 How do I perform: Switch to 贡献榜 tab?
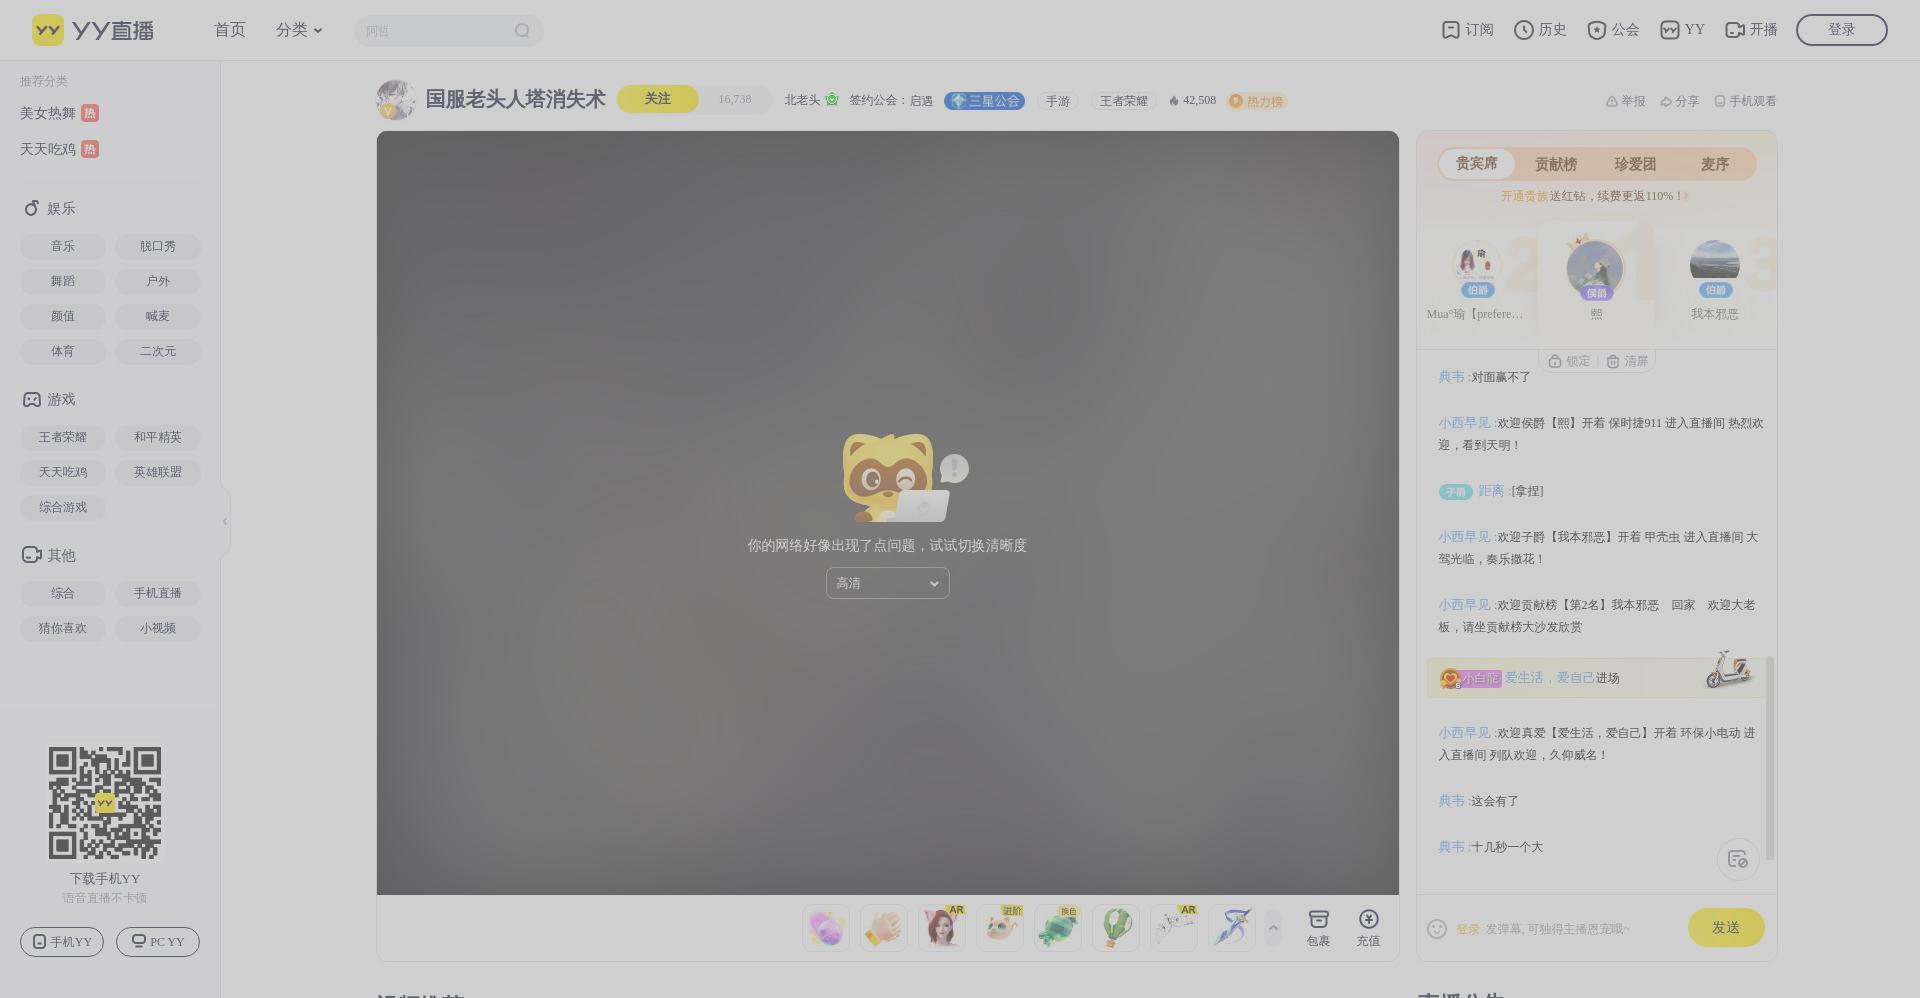pos(1556,164)
